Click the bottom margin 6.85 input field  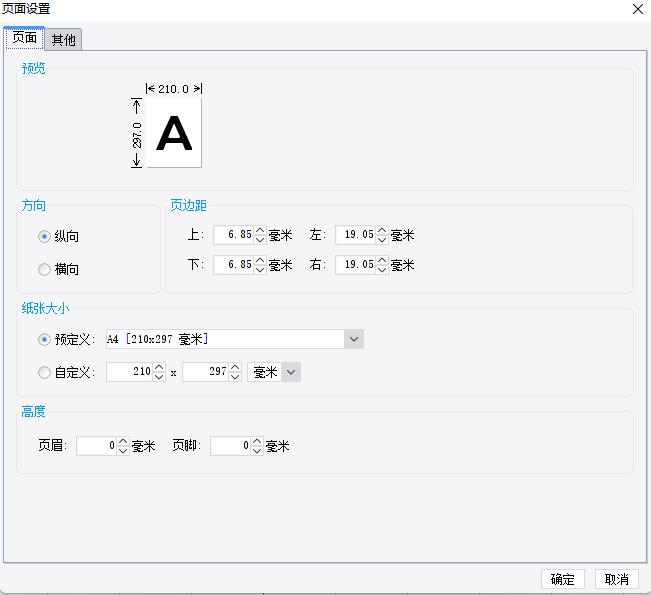[234, 264]
